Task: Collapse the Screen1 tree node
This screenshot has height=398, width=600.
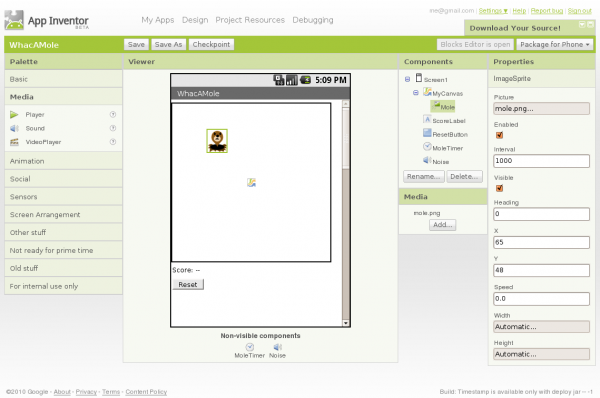Action: (408, 79)
